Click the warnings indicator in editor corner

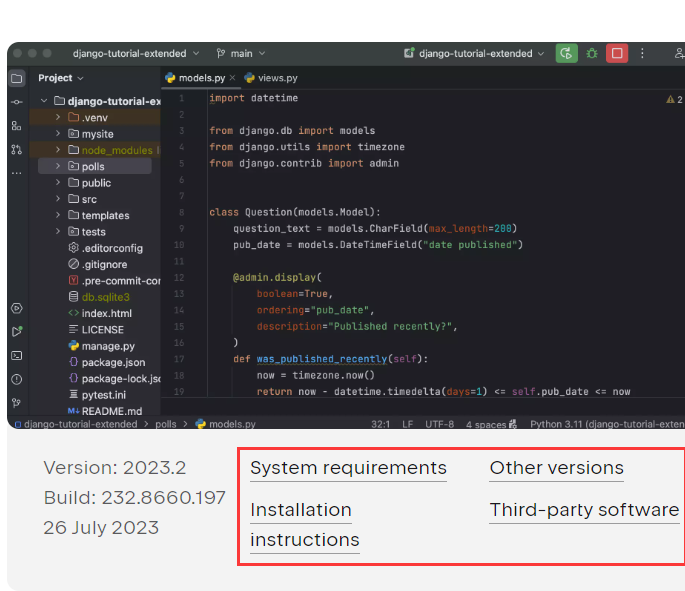[x=674, y=100]
